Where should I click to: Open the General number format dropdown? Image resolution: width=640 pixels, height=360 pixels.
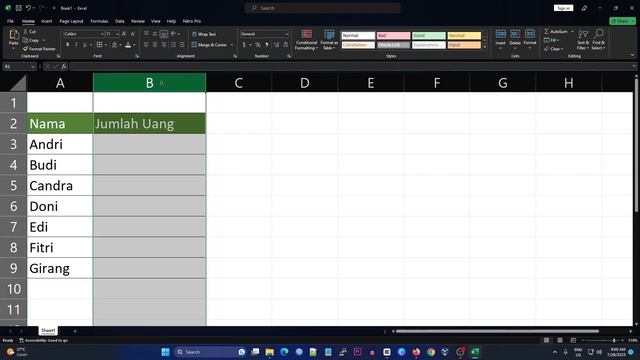point(264,34)
